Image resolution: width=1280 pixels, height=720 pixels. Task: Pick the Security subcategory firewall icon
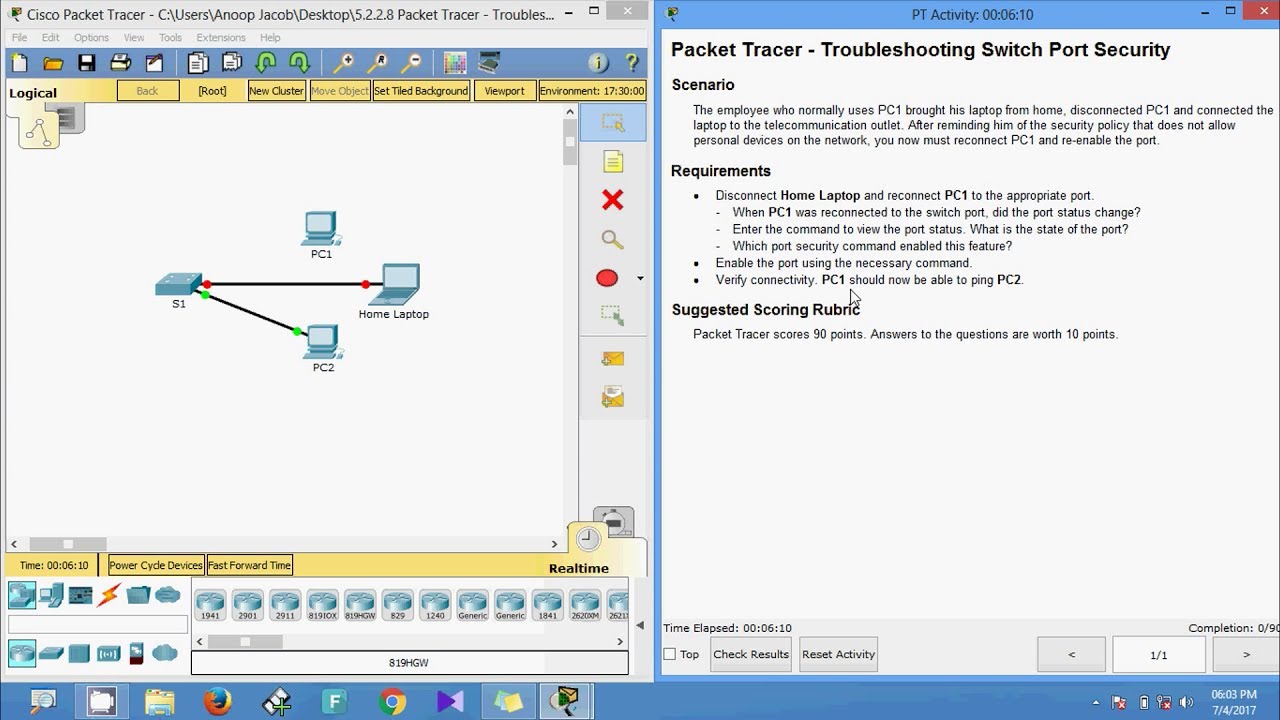(x=137, y=654)
